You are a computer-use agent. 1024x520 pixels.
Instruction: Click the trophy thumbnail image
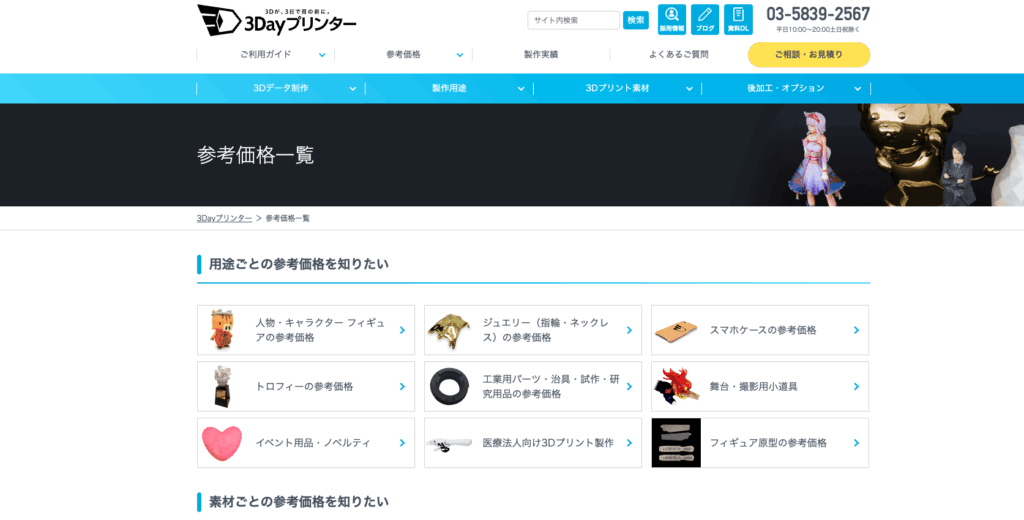point(222,386)
